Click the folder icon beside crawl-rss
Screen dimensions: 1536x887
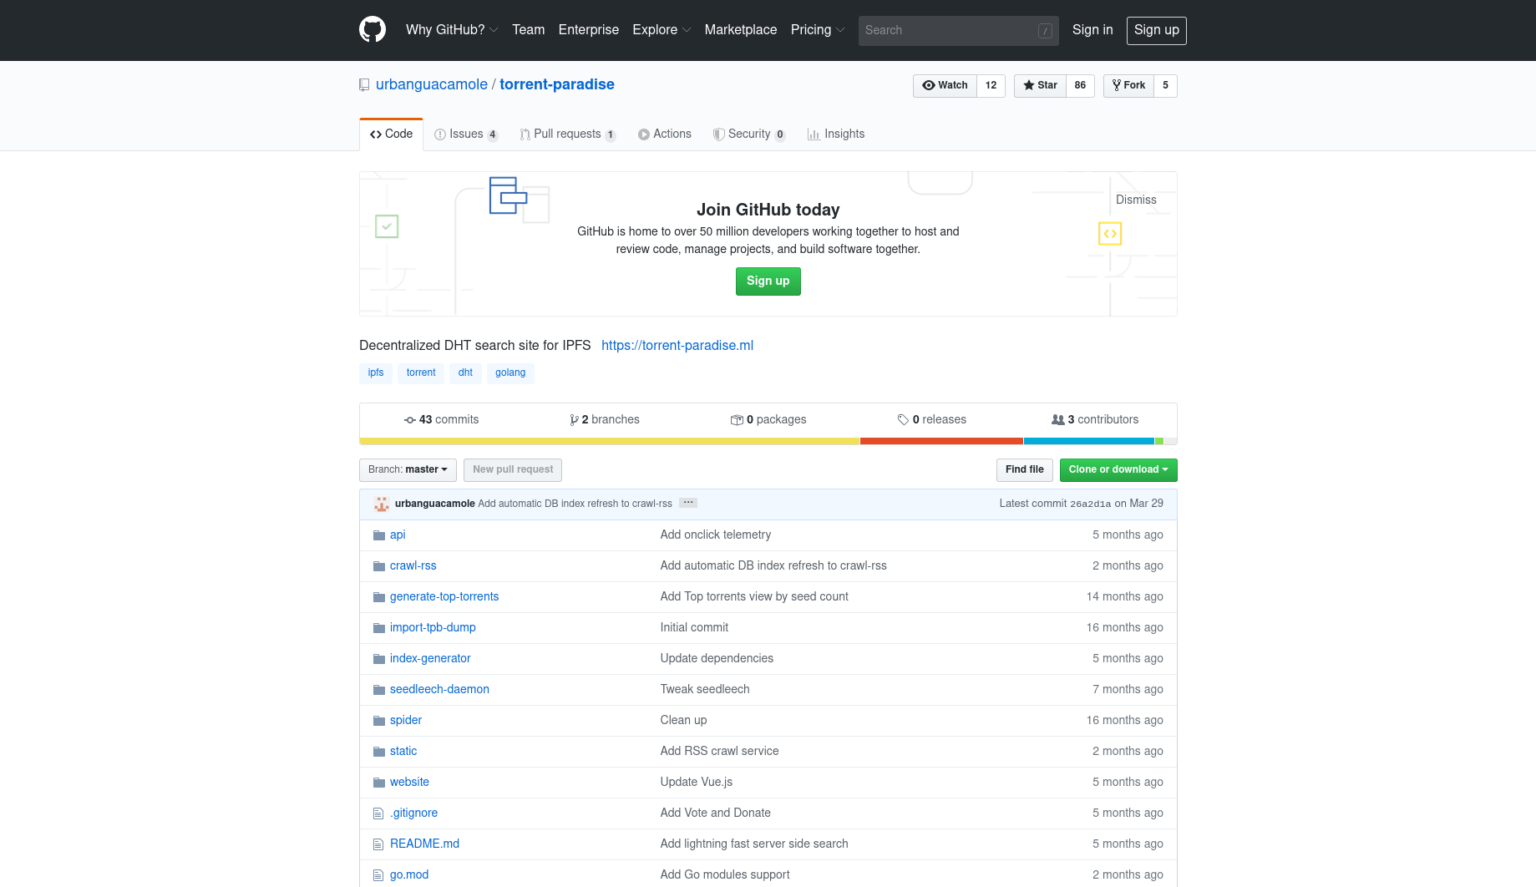pos(378,565)
